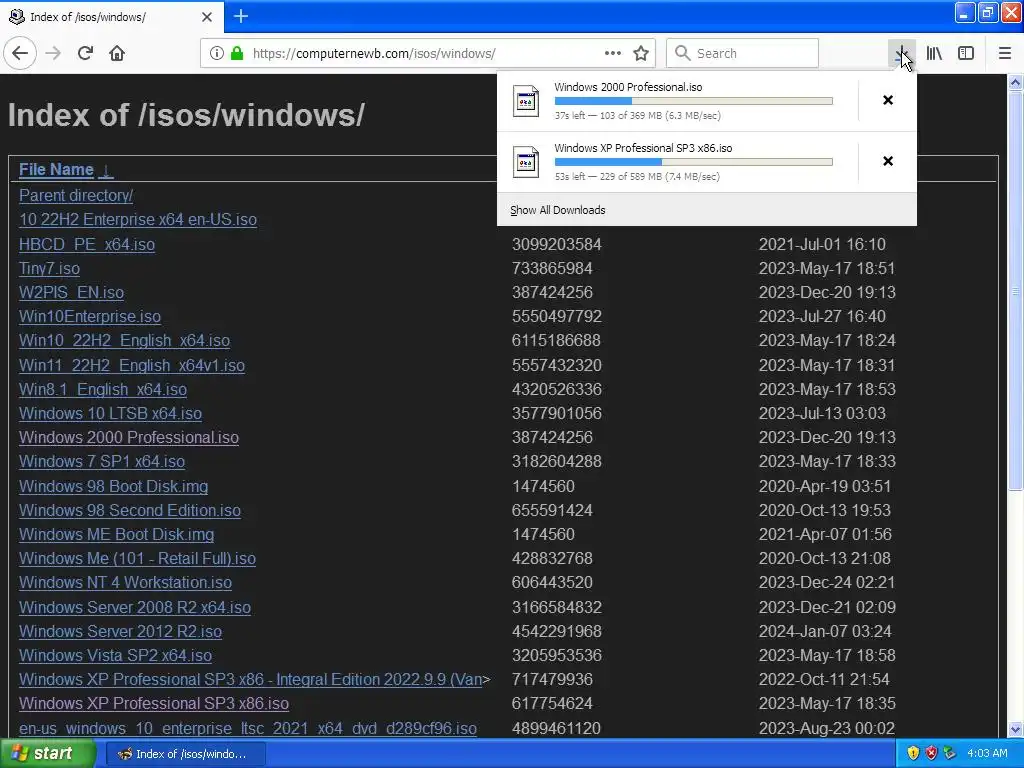Click the page scrollbar down arrow
The height and width of the screenshot is (768, 1024).
click(1015, 729)
